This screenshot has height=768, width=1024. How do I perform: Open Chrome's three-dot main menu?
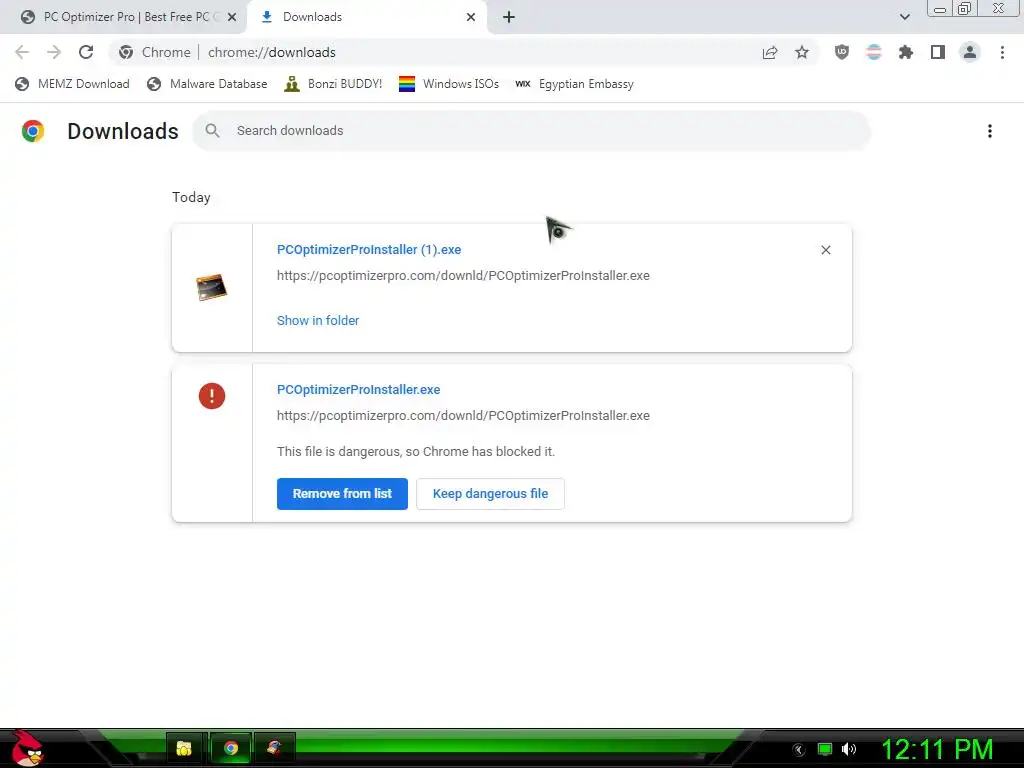(1002, 52)
